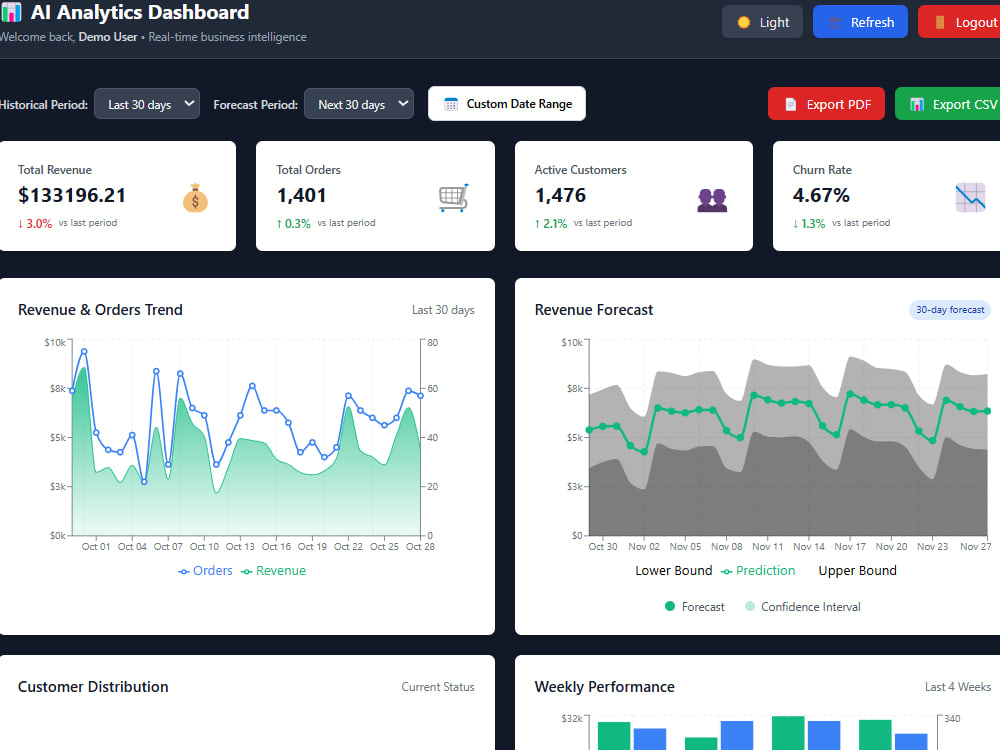Click the green 0.3% increase indicator
Screen dimensions: 1000x750
click(x=293, y=223)
